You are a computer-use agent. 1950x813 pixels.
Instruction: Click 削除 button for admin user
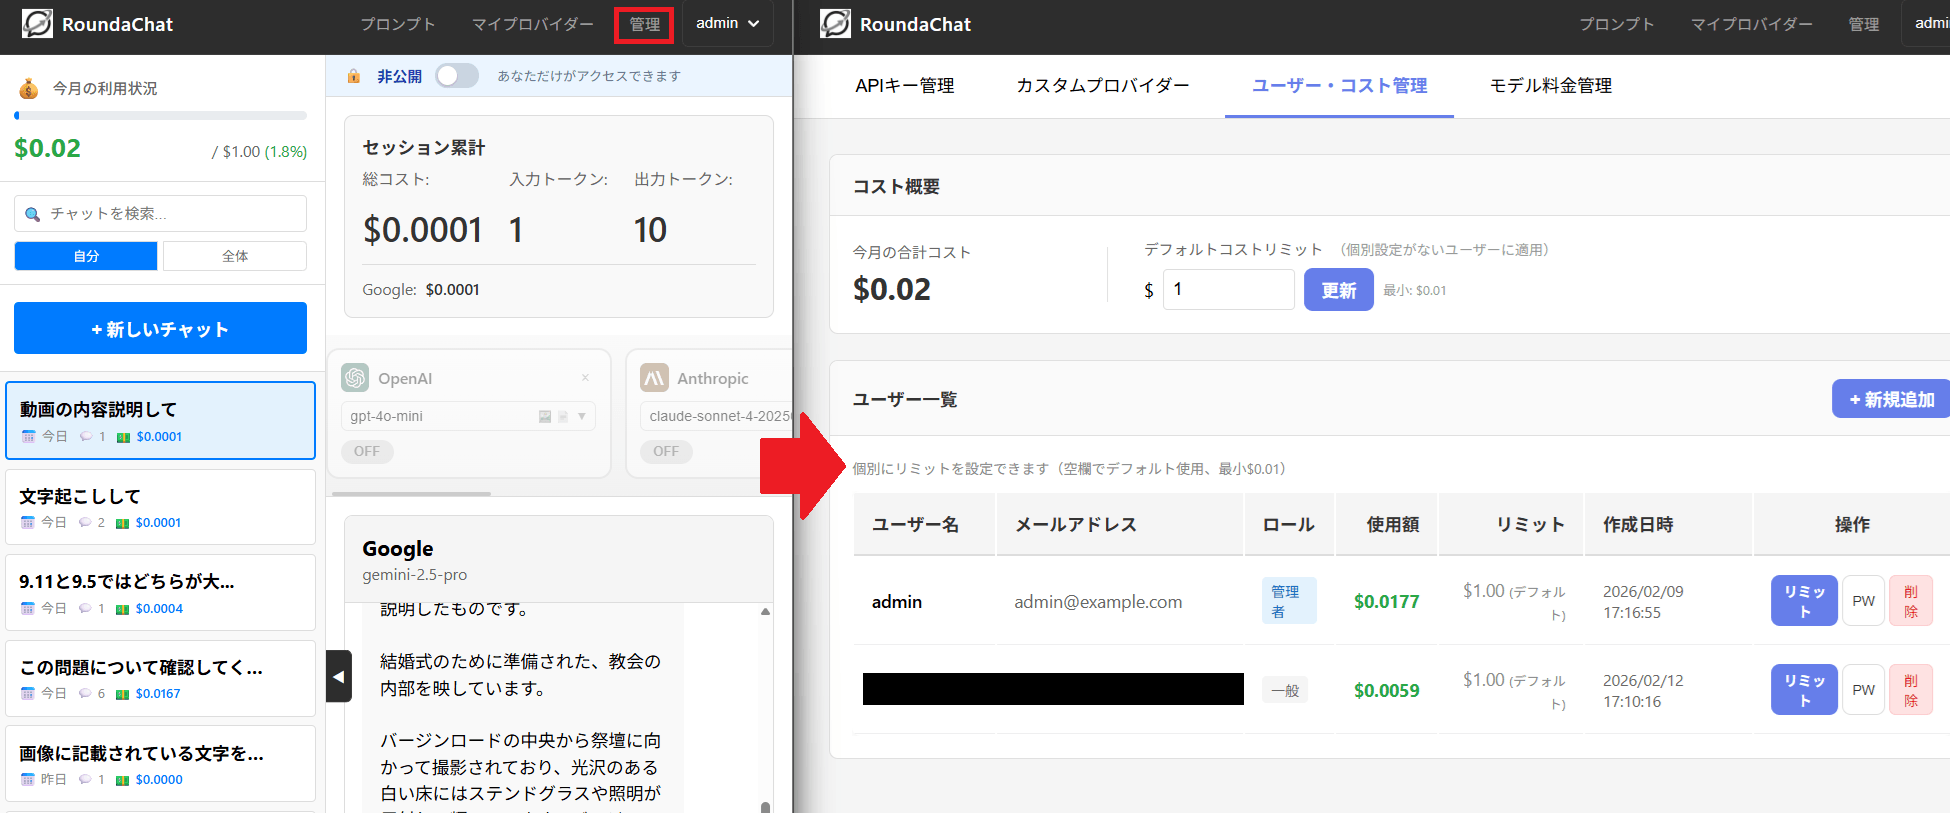pos(1911,601)
